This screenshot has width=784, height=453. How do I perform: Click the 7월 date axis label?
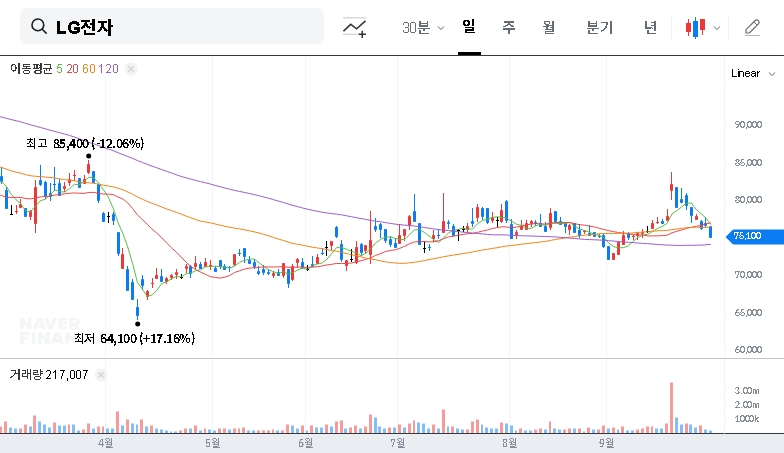pyautogui.click(x=398, y=443)
